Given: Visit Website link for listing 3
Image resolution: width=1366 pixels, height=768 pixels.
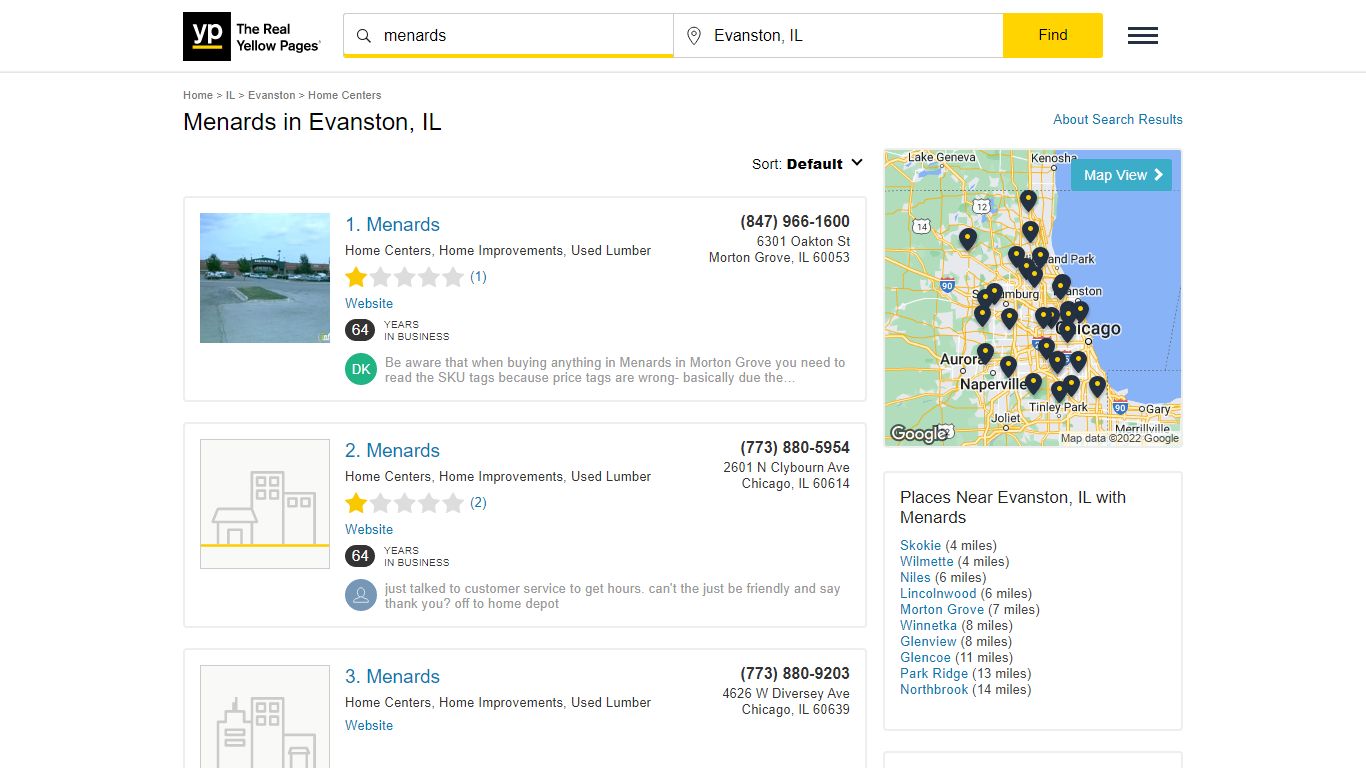Looking at the screenshot, I should pyautogui.click(x=369, y=725).
